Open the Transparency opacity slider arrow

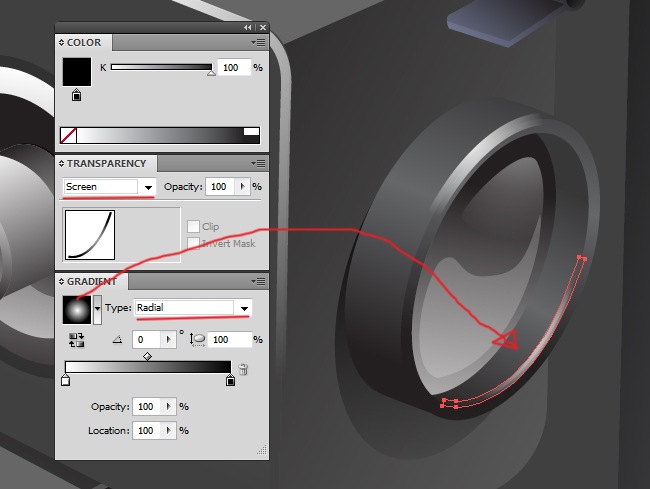243,187
